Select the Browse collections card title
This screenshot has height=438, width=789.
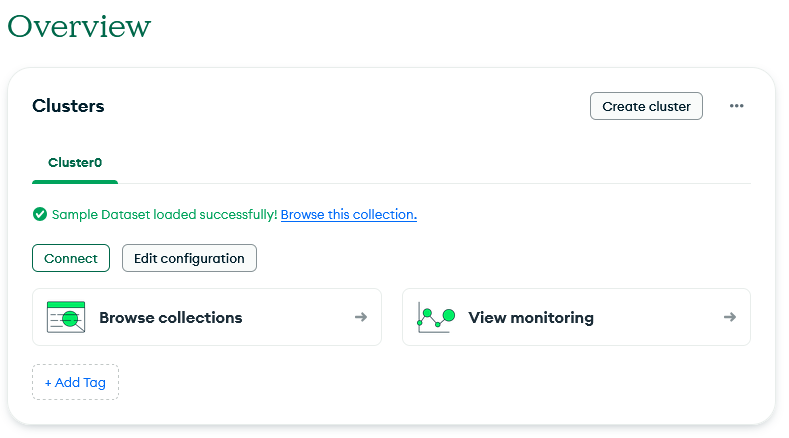pos(170,317)
